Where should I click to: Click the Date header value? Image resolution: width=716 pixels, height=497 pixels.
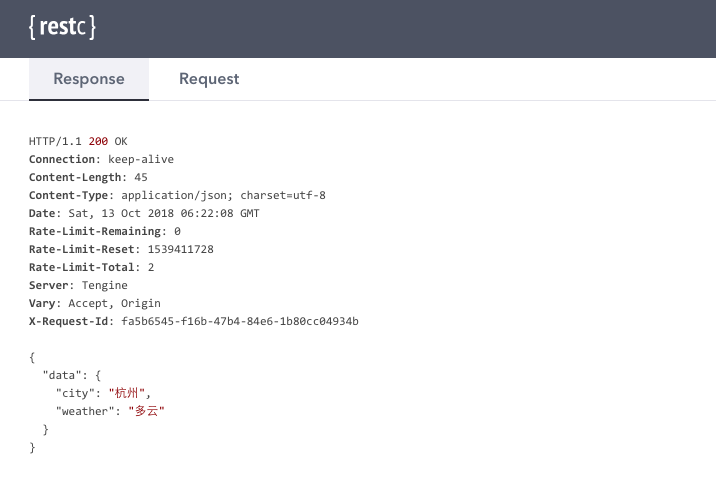coord(164,213)
